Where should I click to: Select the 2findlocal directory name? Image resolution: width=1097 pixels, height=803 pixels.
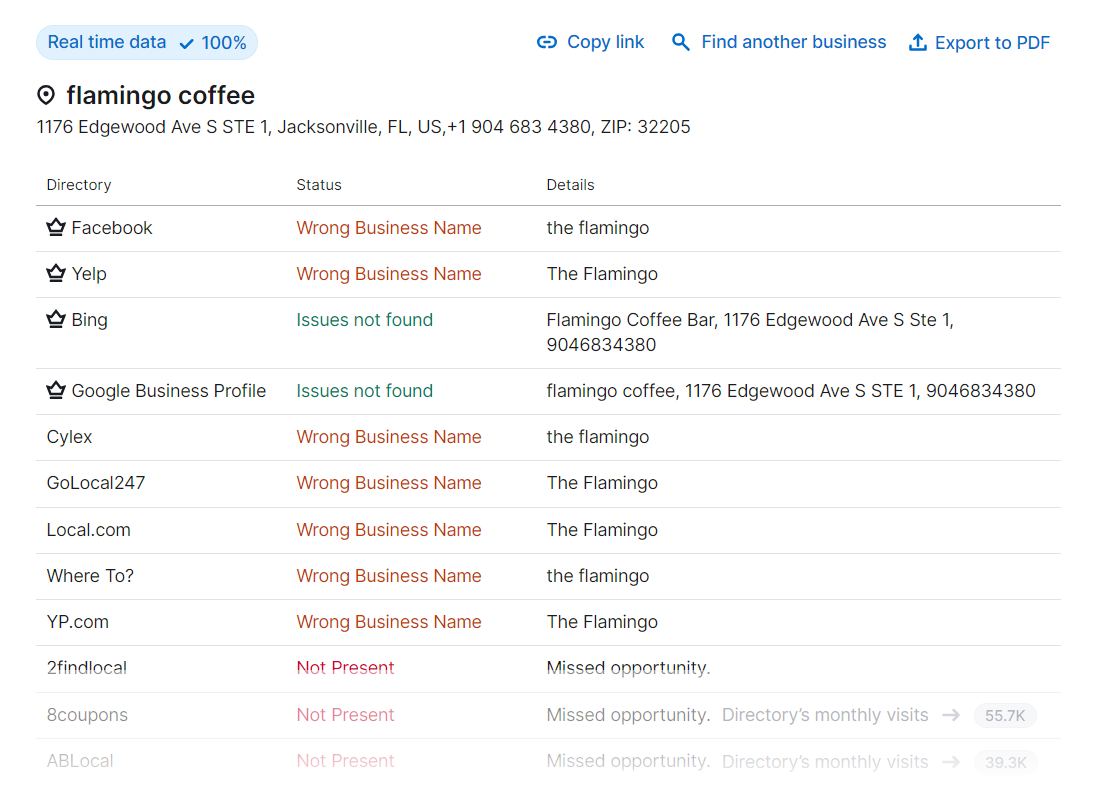87,668
